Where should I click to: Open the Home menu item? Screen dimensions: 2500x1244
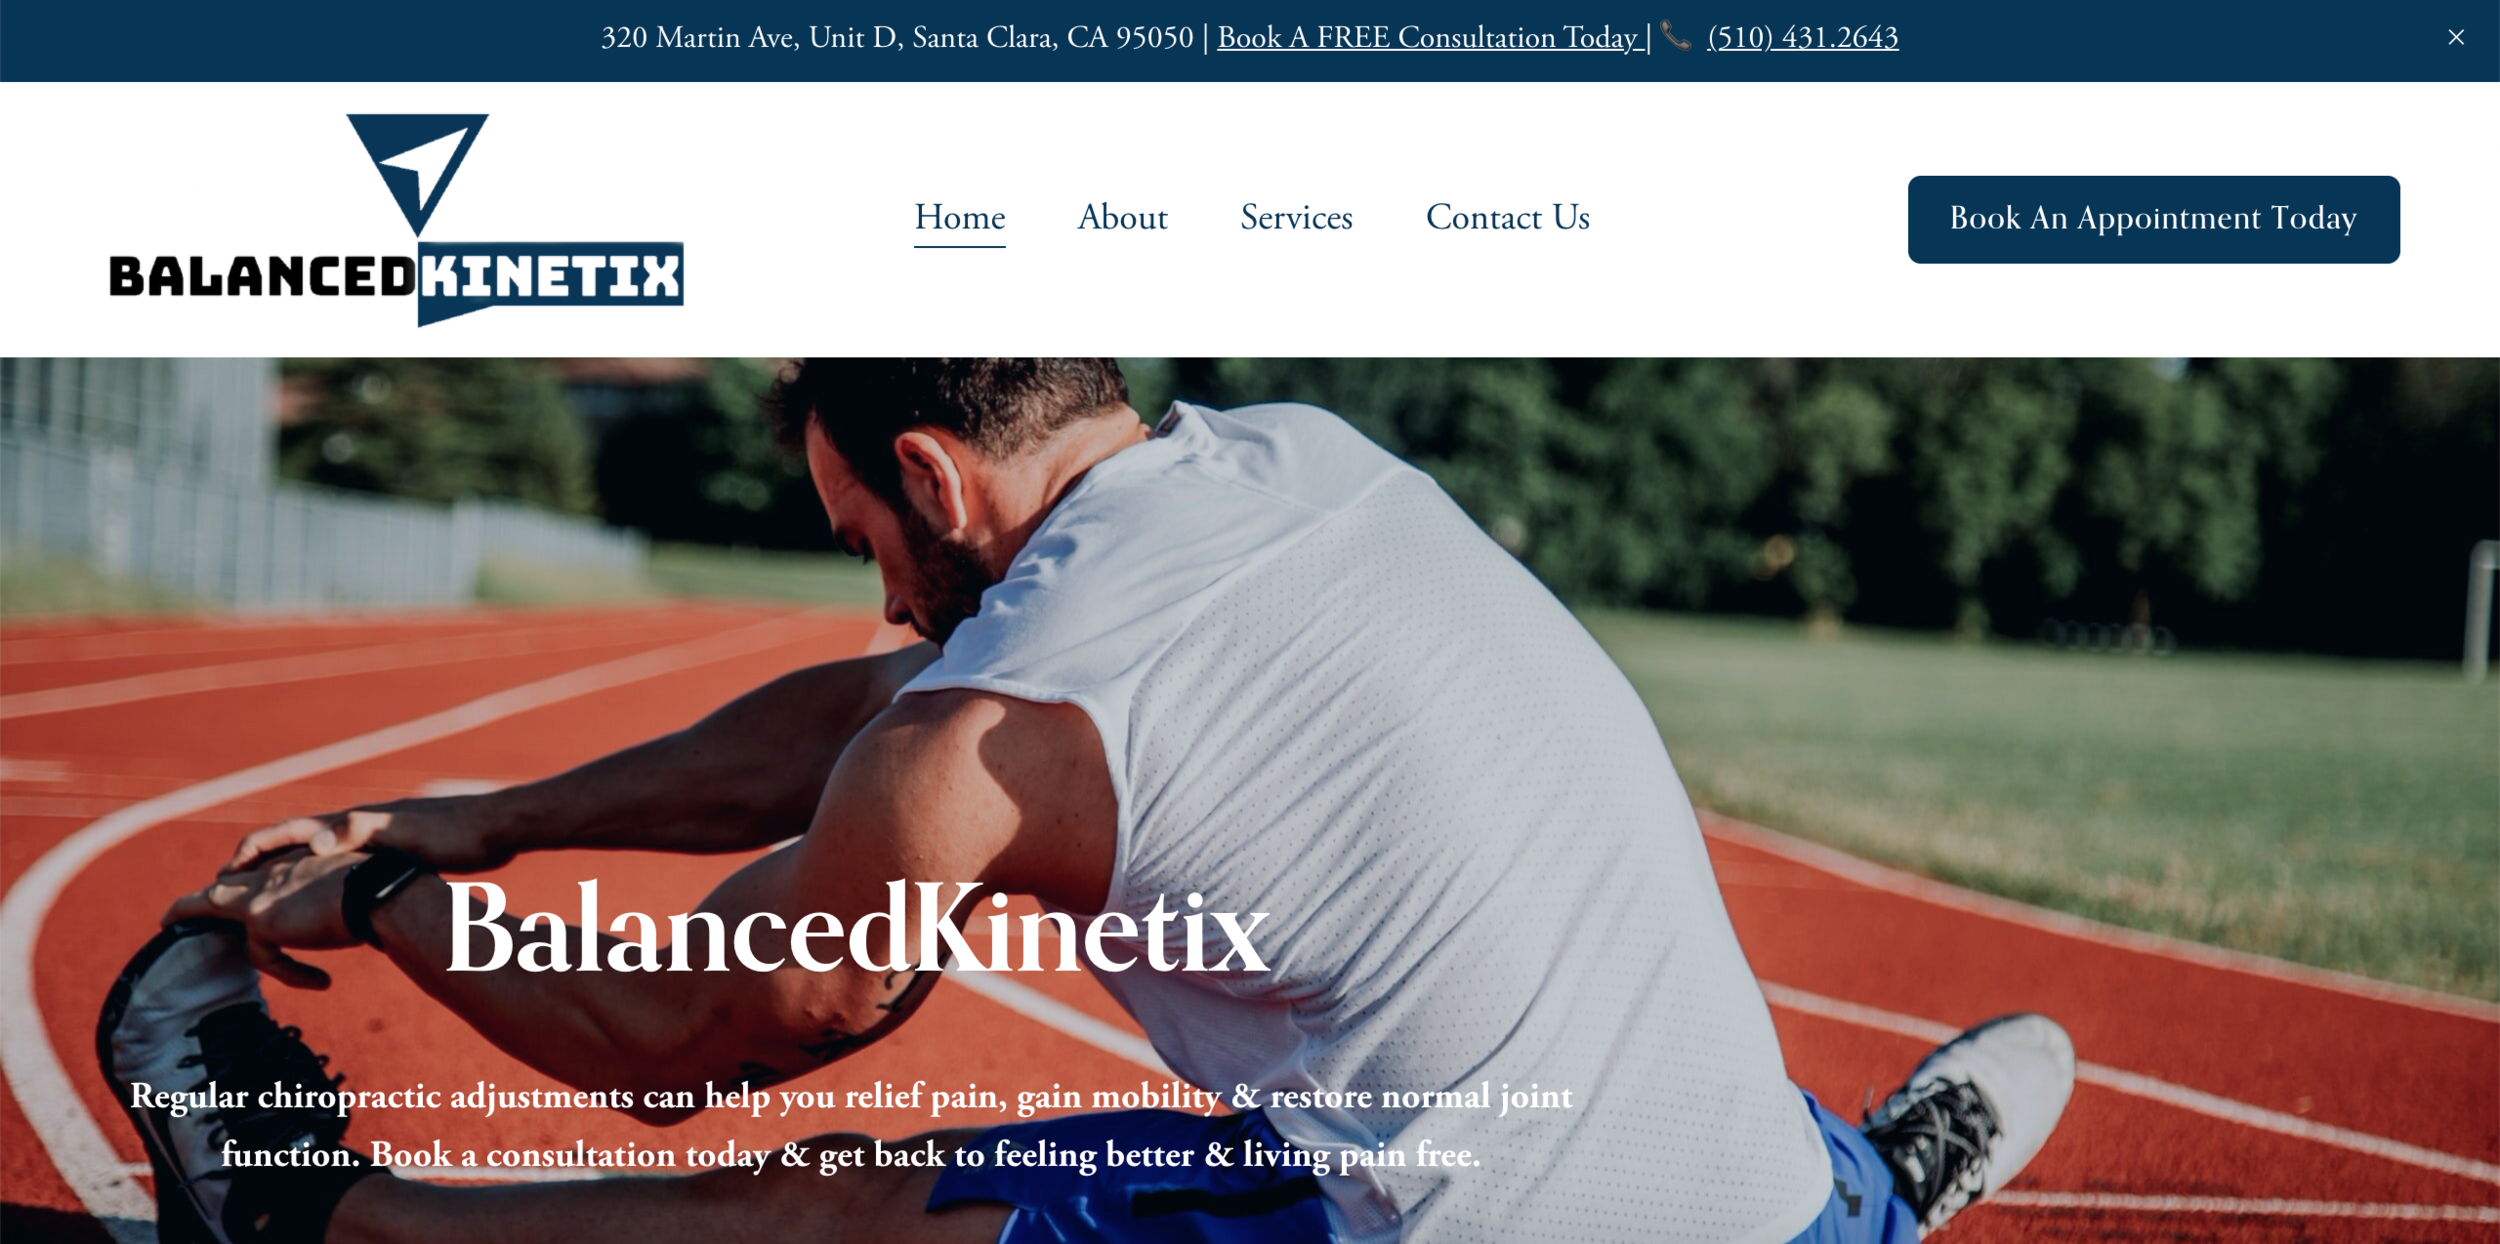(960, 217)
